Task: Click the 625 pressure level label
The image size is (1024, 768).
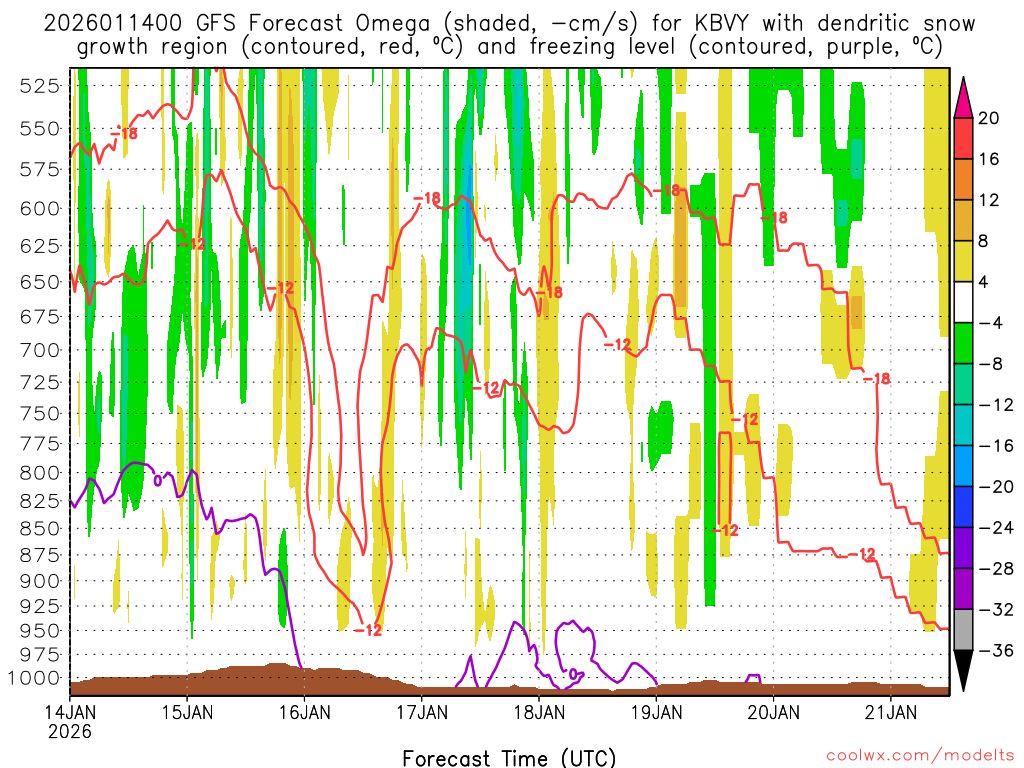Action: tap(40, 246)
